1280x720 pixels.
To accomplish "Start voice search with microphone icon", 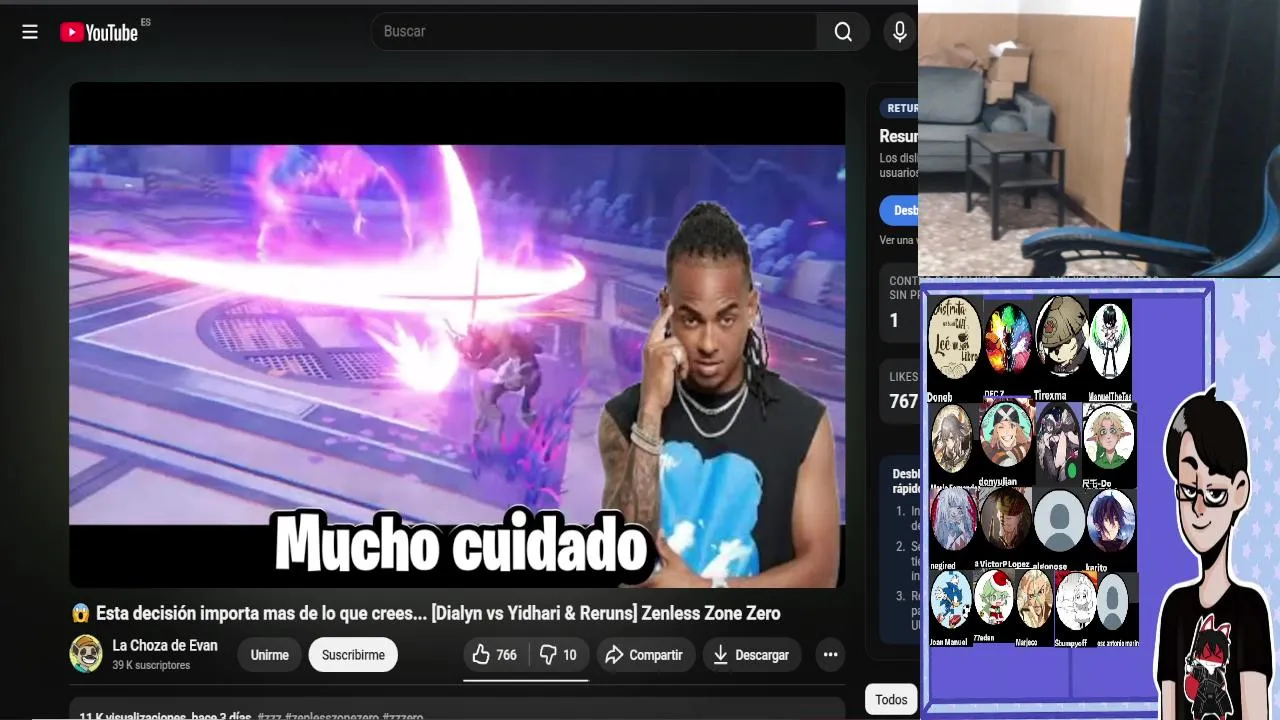I will [x=899, y=32].
